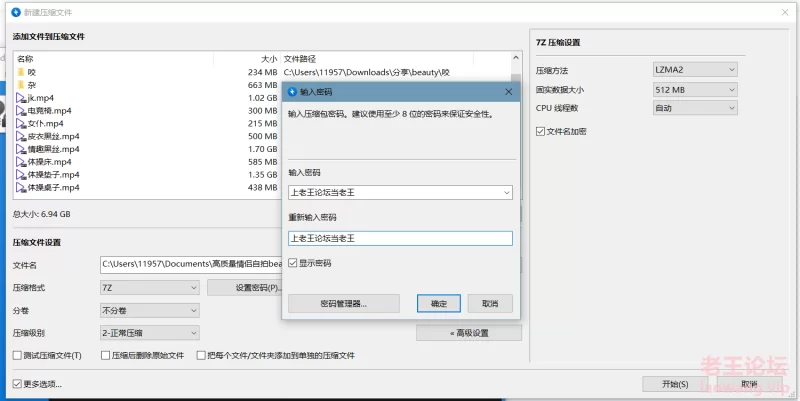The width and height of the screenshot is (800, 401).
Task: Open the 密码管理器 button
Action: (344, 304)
